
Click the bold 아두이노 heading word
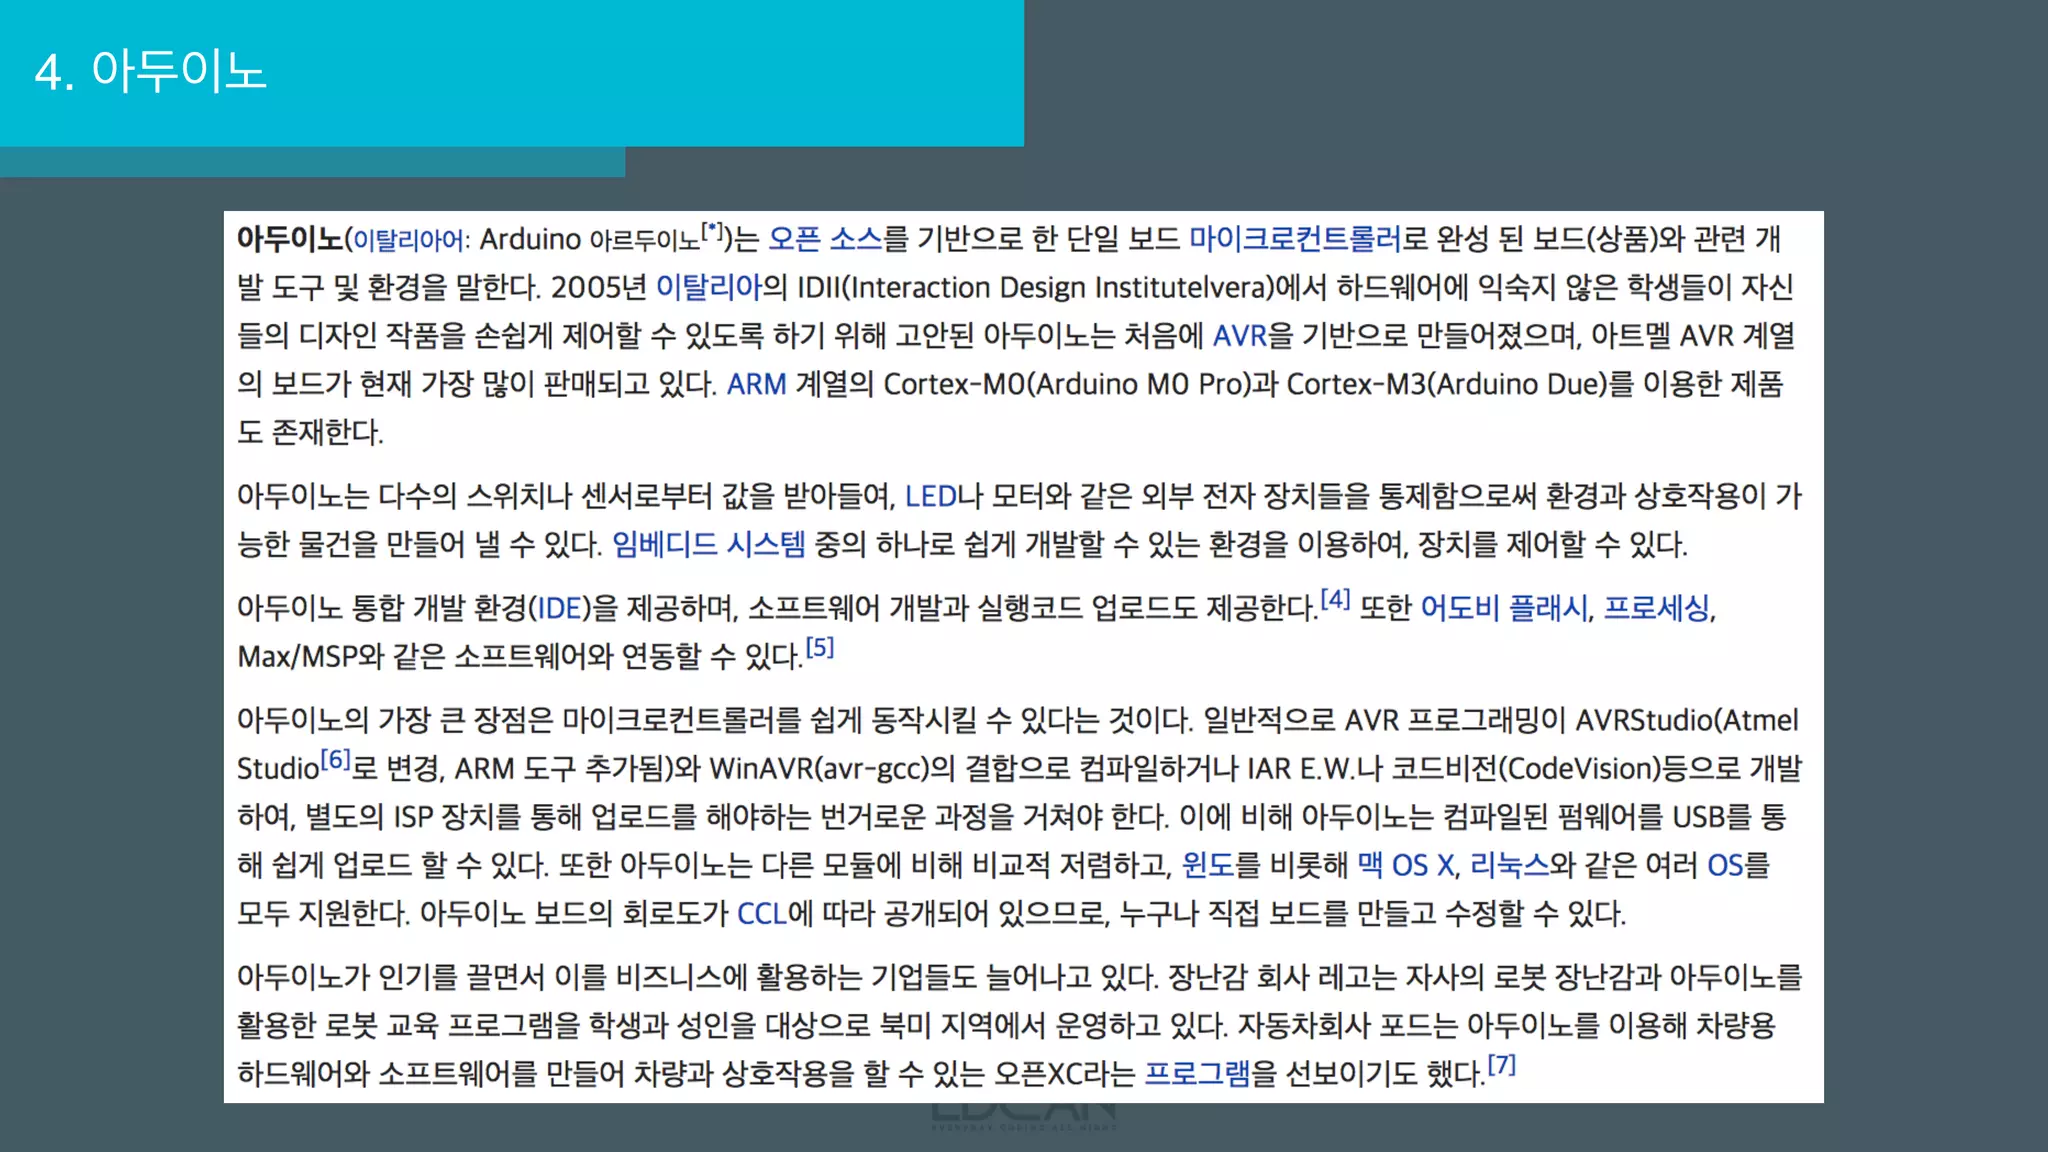pyautogui.click(x=290, y=239)
